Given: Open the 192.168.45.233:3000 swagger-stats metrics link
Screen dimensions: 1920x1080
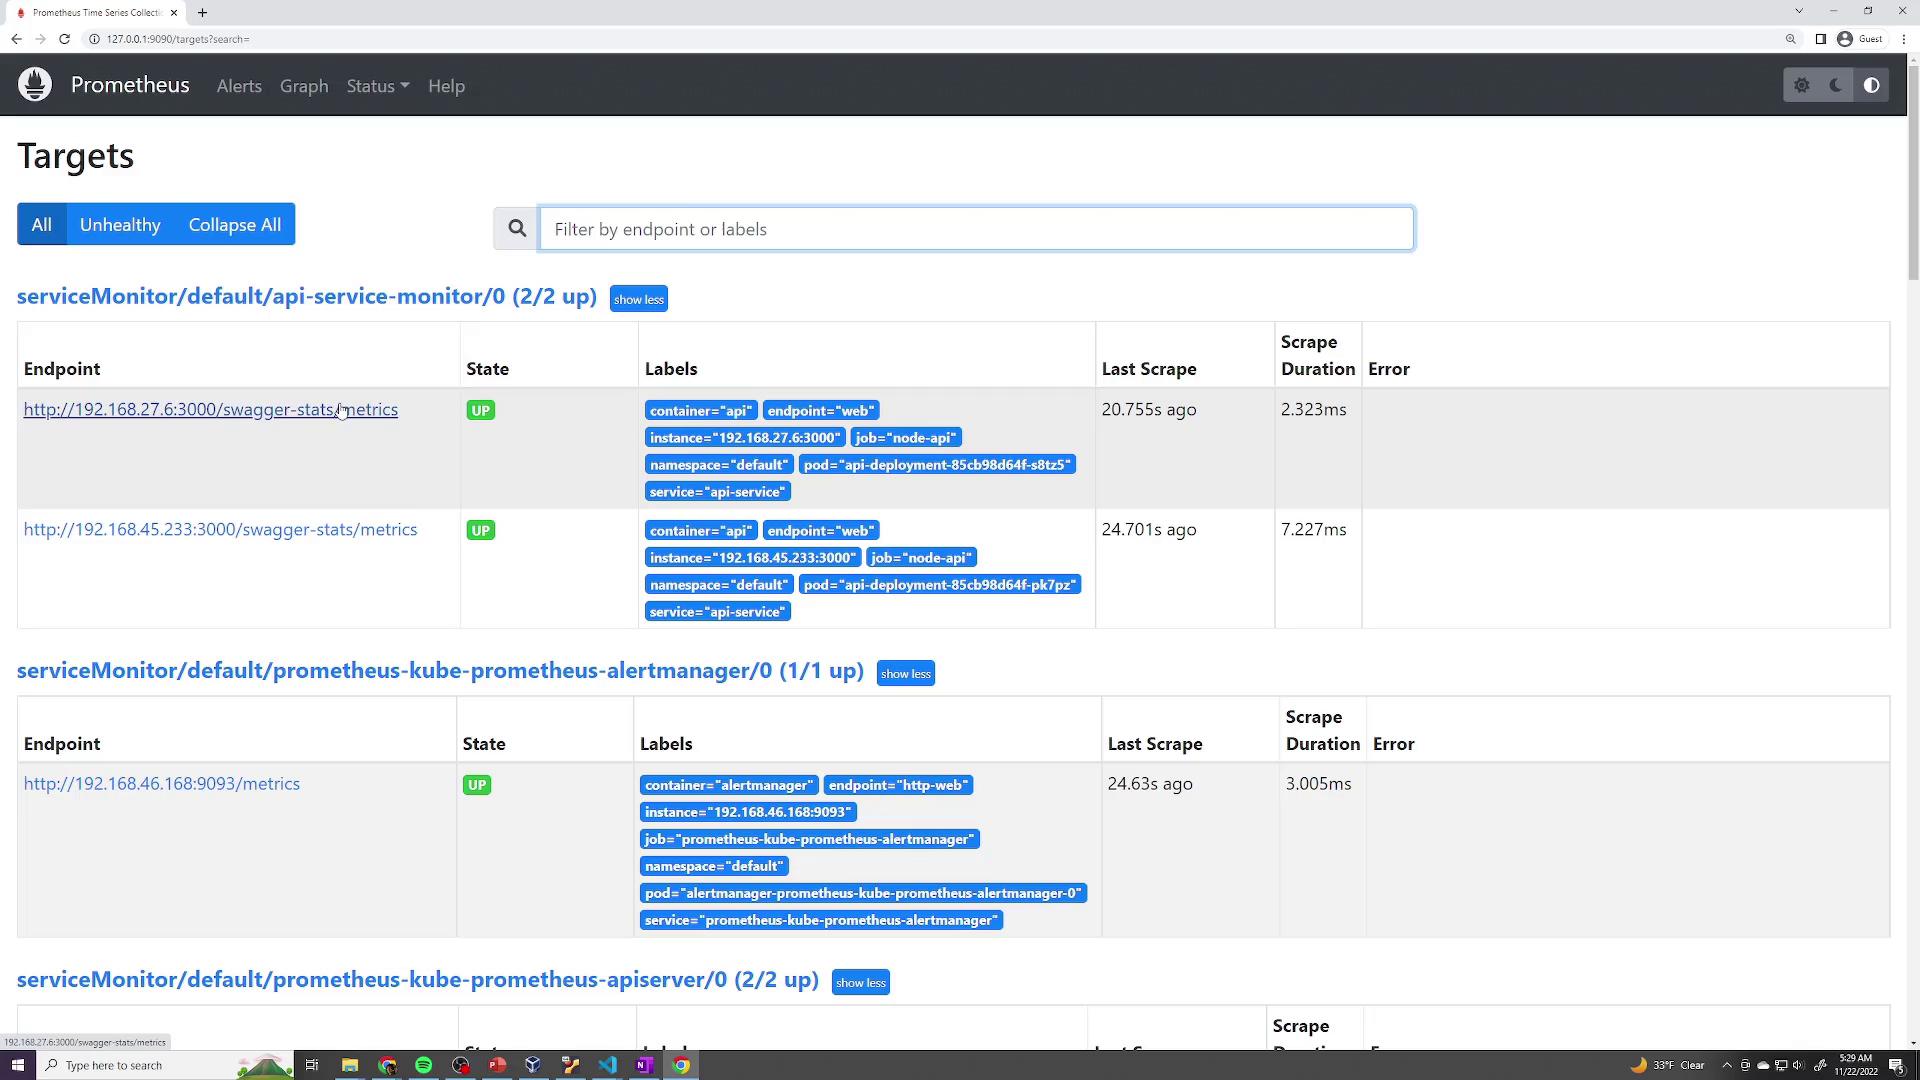Looking at the screenshot, I should [220, 530].
